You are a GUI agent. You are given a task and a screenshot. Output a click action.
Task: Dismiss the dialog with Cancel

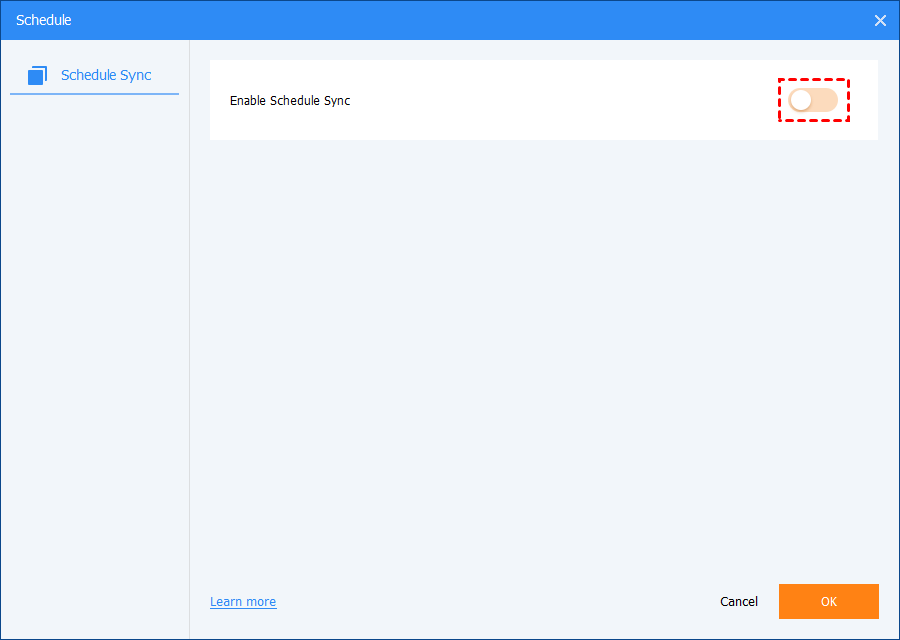click(739, 602)
